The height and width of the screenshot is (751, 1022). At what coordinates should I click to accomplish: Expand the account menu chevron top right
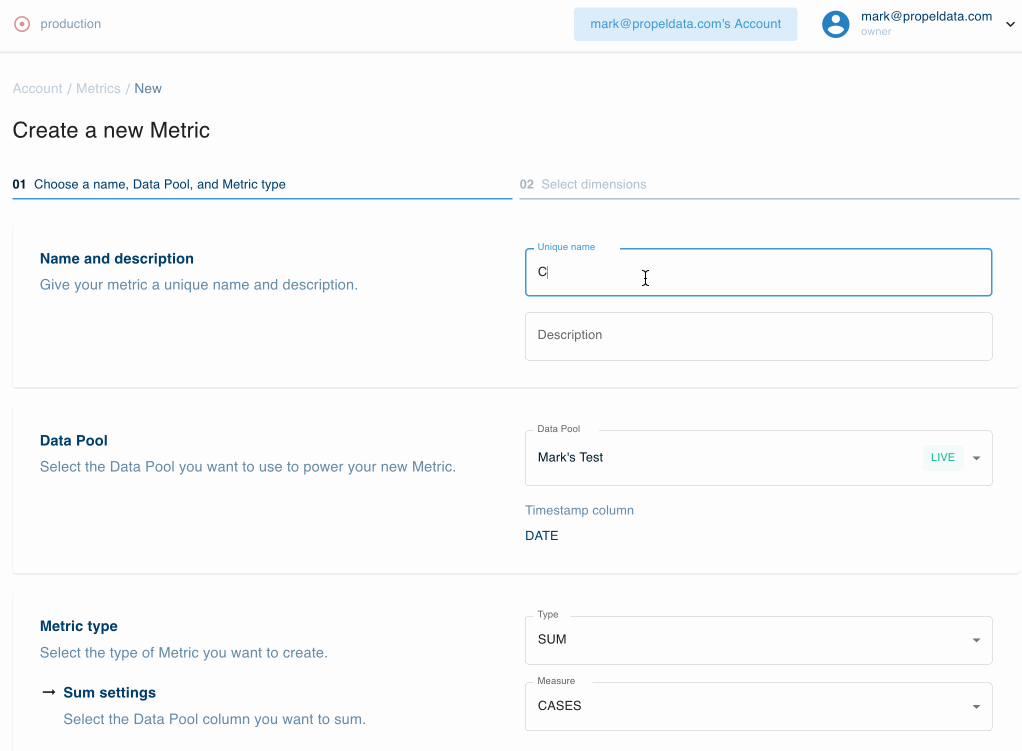(x=1010, y=24)
